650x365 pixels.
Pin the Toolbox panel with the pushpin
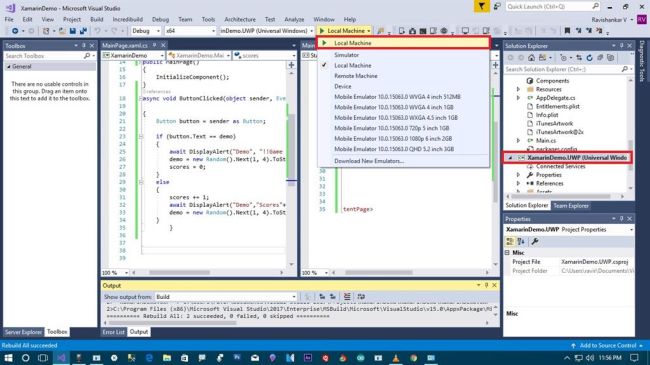(x=84, y=46)
